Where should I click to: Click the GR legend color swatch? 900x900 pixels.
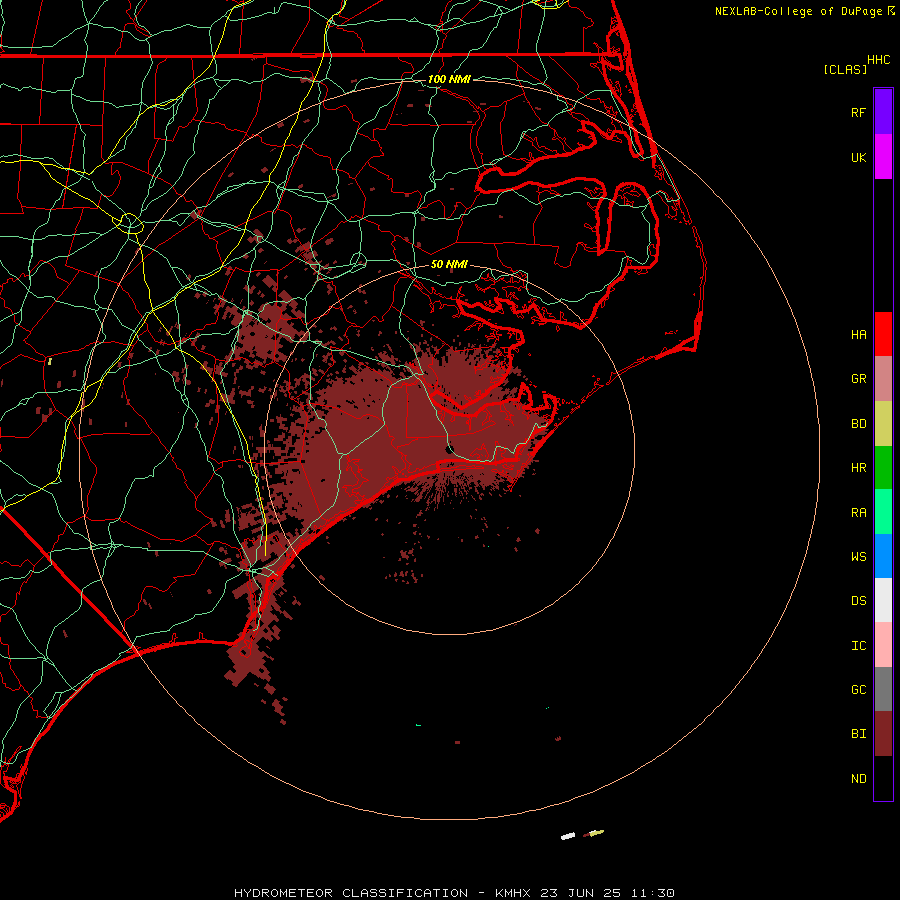[883, 379]
